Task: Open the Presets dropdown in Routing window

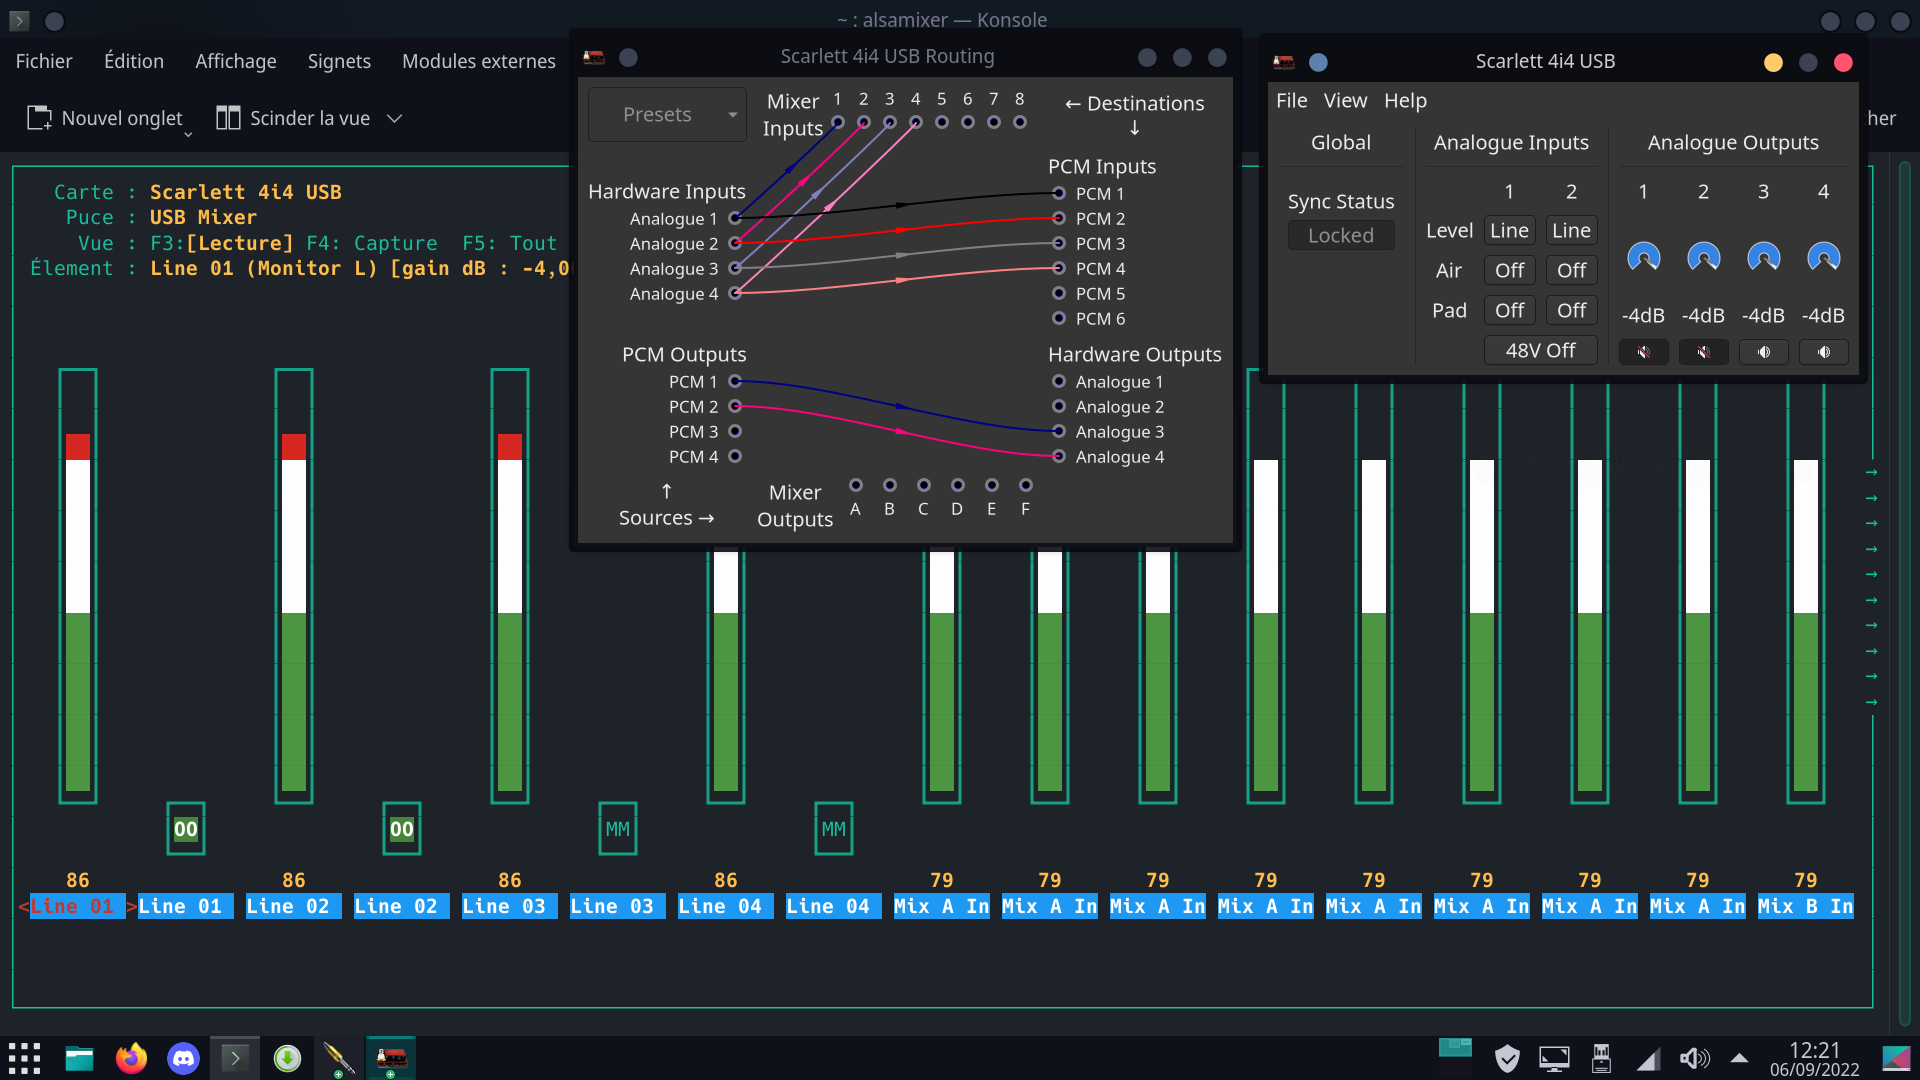Action: tap(667, 115)
